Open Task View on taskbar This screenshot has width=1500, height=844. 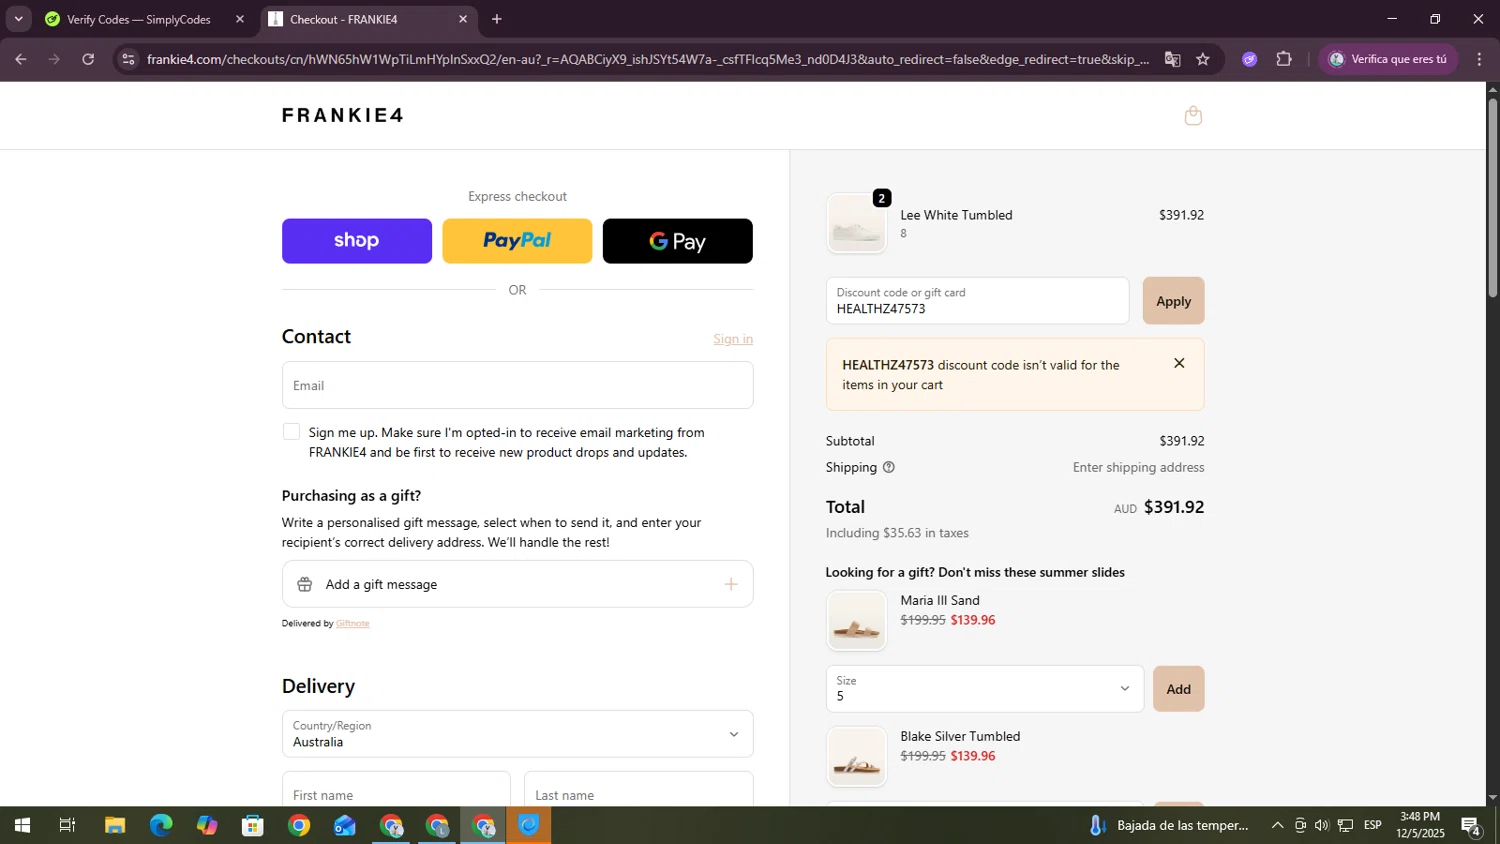67,826
